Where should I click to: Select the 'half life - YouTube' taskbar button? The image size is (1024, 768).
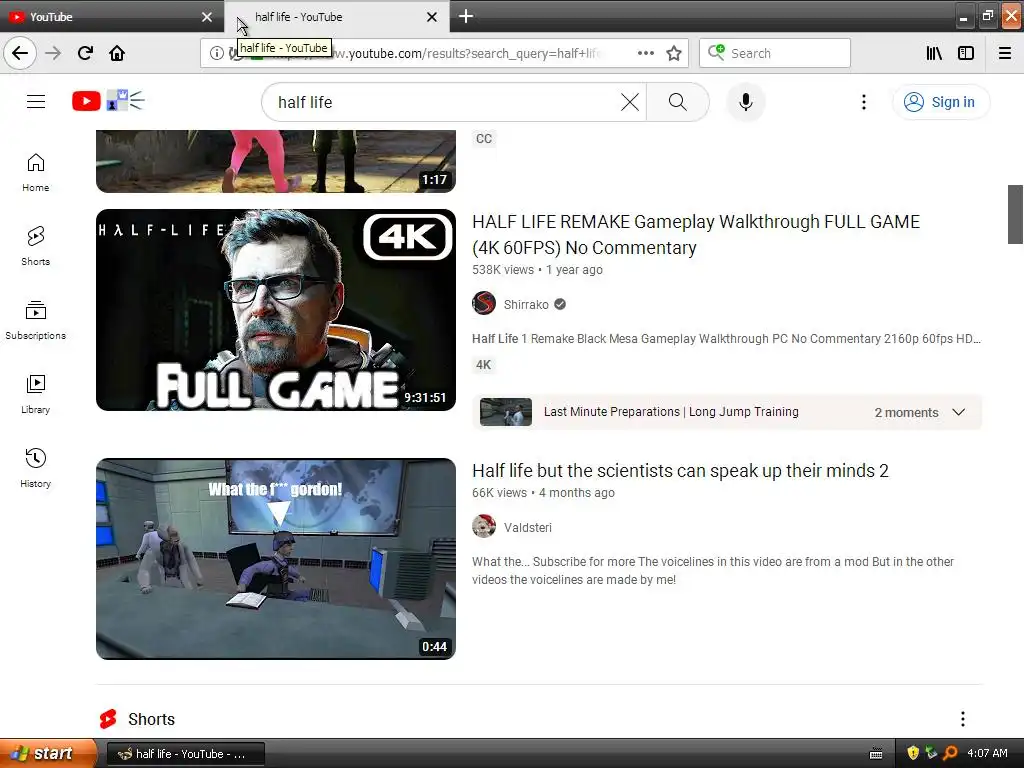point(185,754)
